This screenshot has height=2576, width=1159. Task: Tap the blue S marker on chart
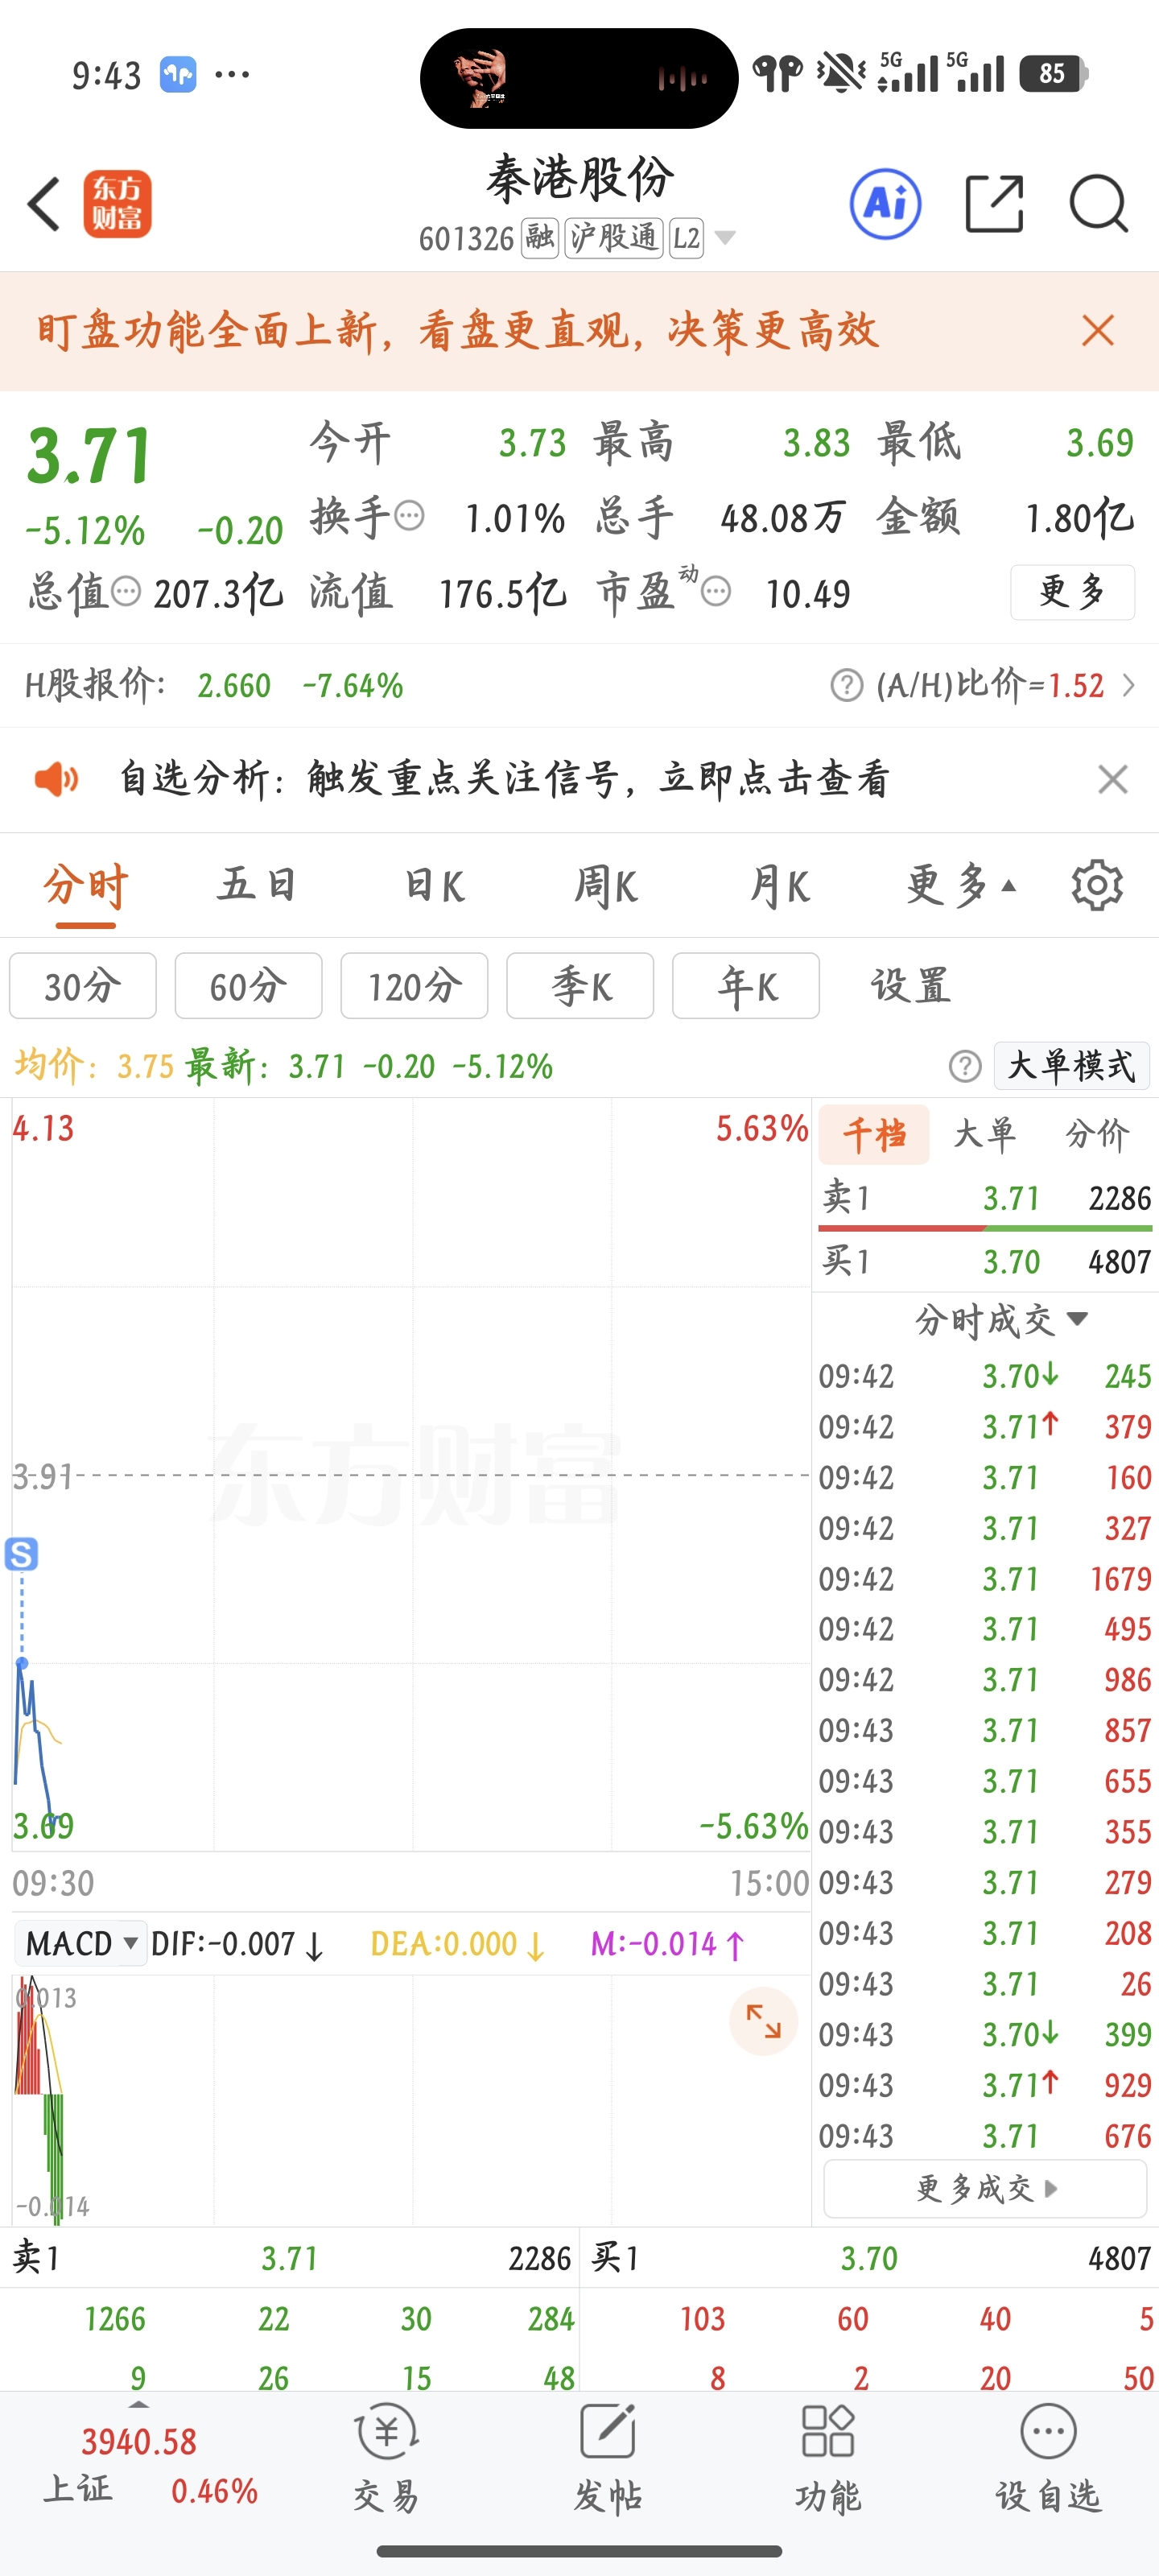[x=21, y=1554]
